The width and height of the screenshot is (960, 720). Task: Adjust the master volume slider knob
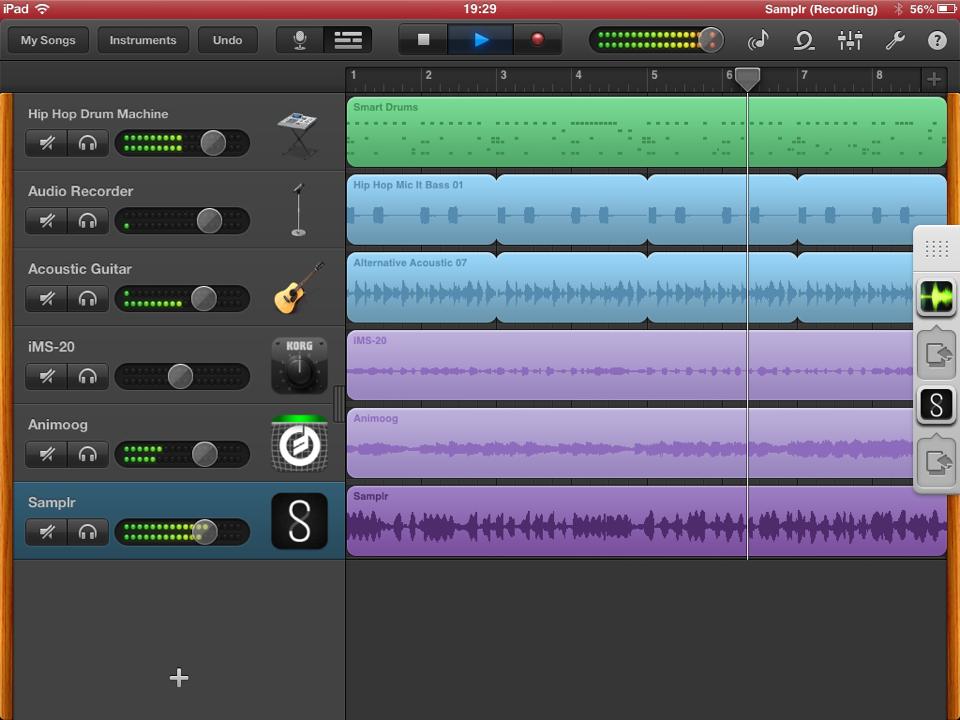click(x=711, y=40)
